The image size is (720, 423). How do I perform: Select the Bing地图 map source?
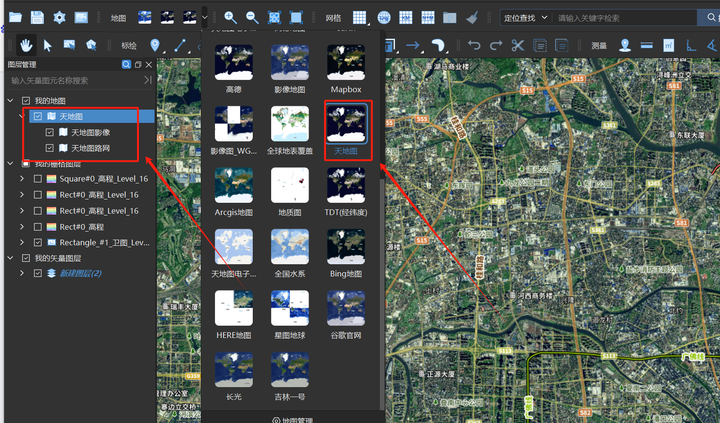[x=346, y=253]
